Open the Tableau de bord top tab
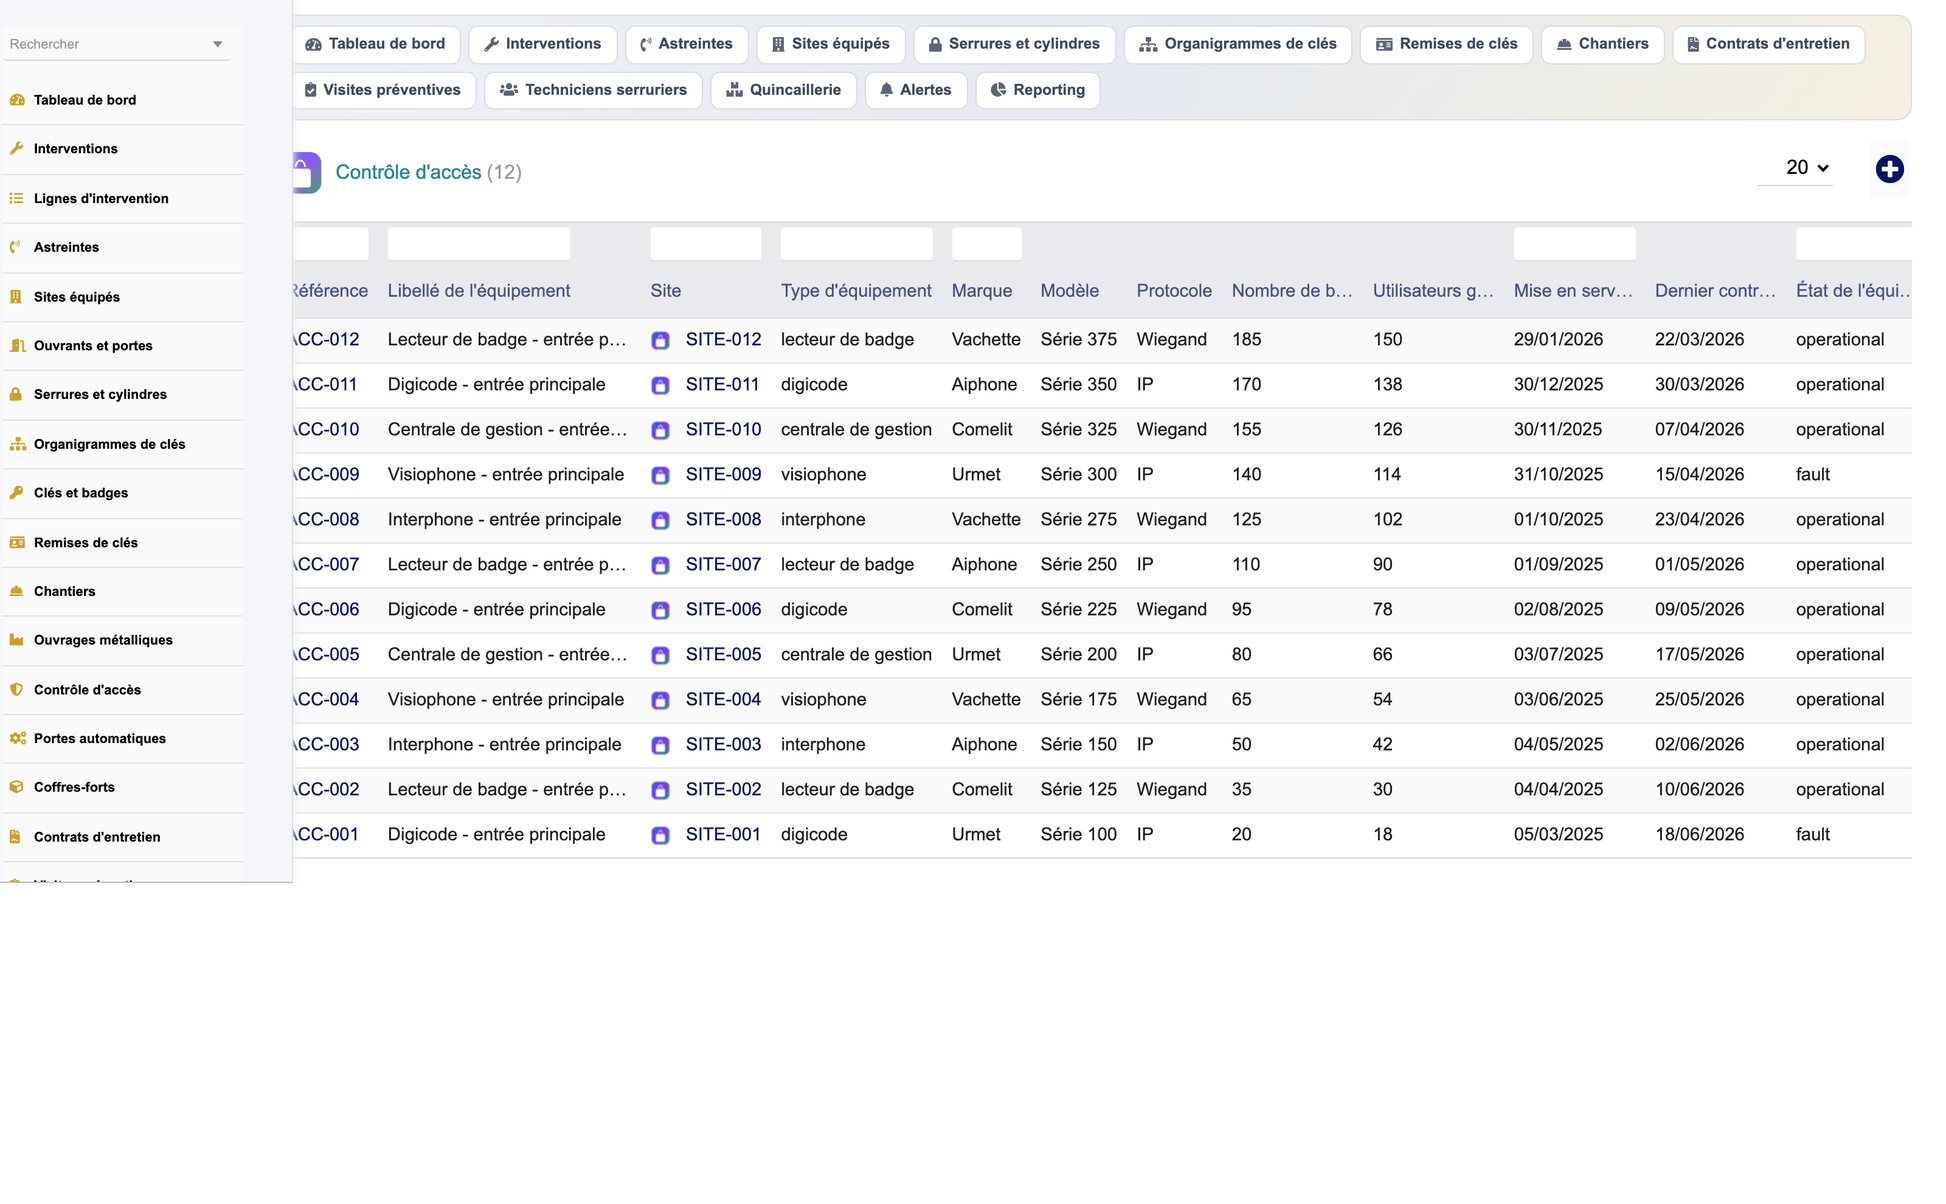This screenshot has width=1946, height=1204. point(376,44)
